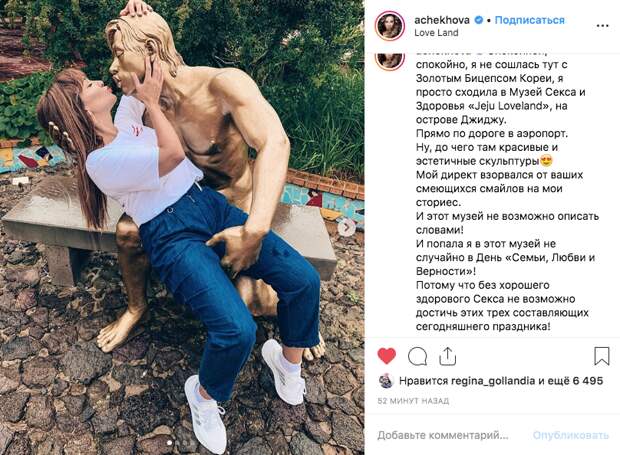Post the comment with Опубликовать
The image size is (620, 455).
pos(571,435)
